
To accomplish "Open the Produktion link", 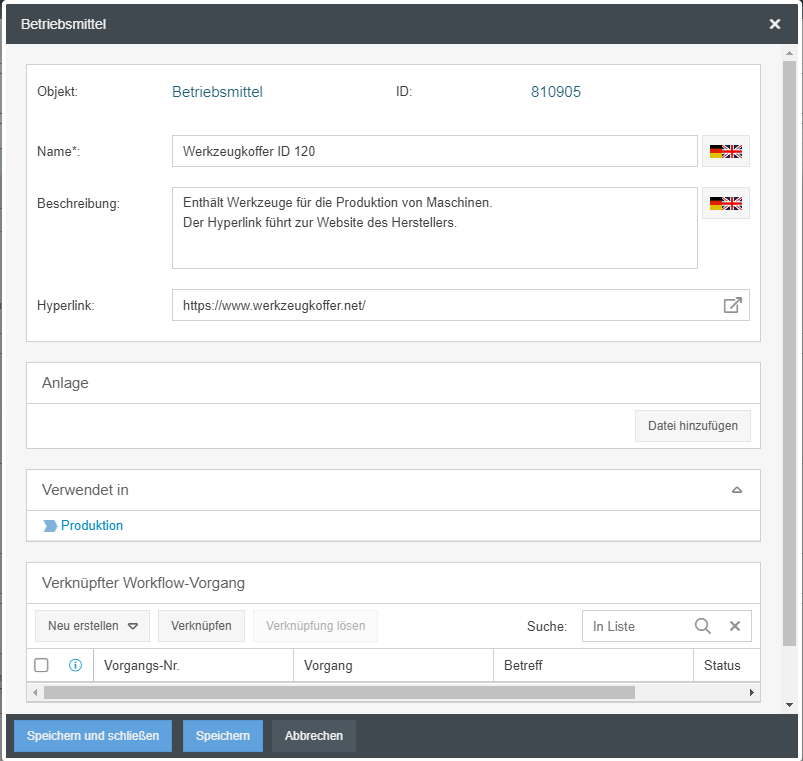I will (x=92, y=526).
